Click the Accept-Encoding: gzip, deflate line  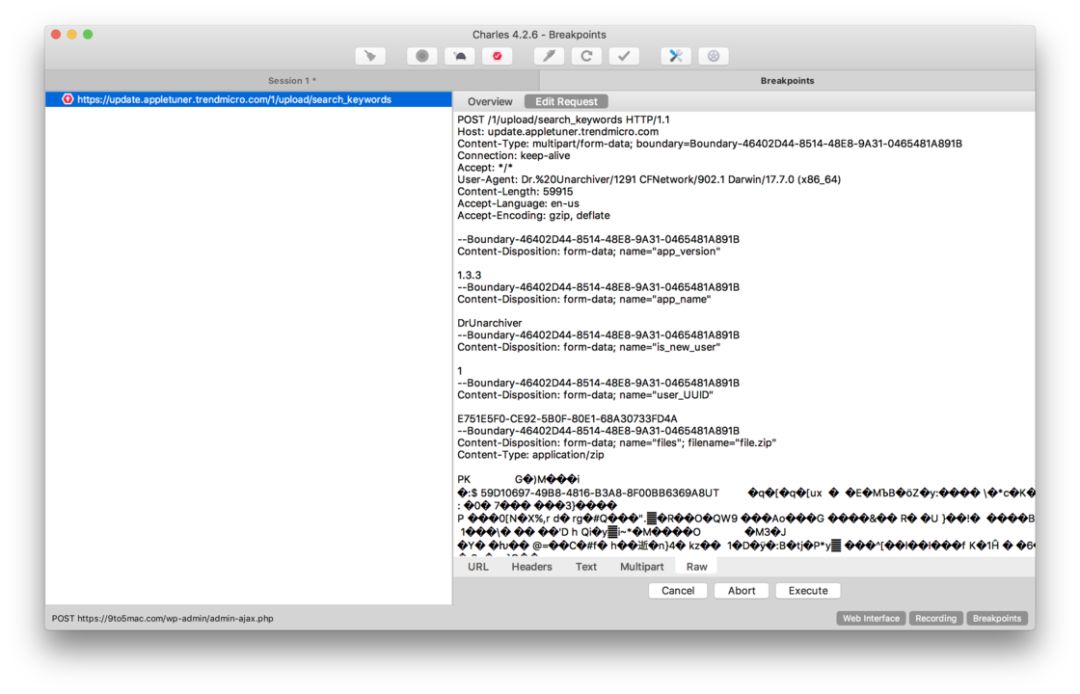coord(534,215)
